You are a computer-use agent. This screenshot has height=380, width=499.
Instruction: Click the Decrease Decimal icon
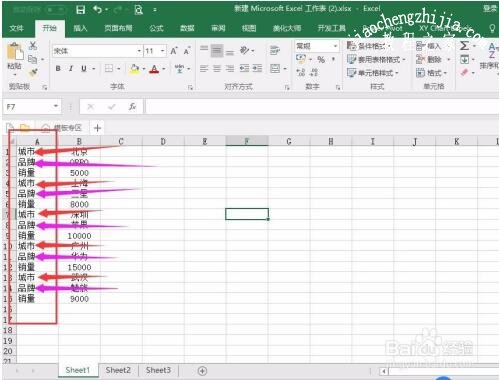click(x=314, y=72)
